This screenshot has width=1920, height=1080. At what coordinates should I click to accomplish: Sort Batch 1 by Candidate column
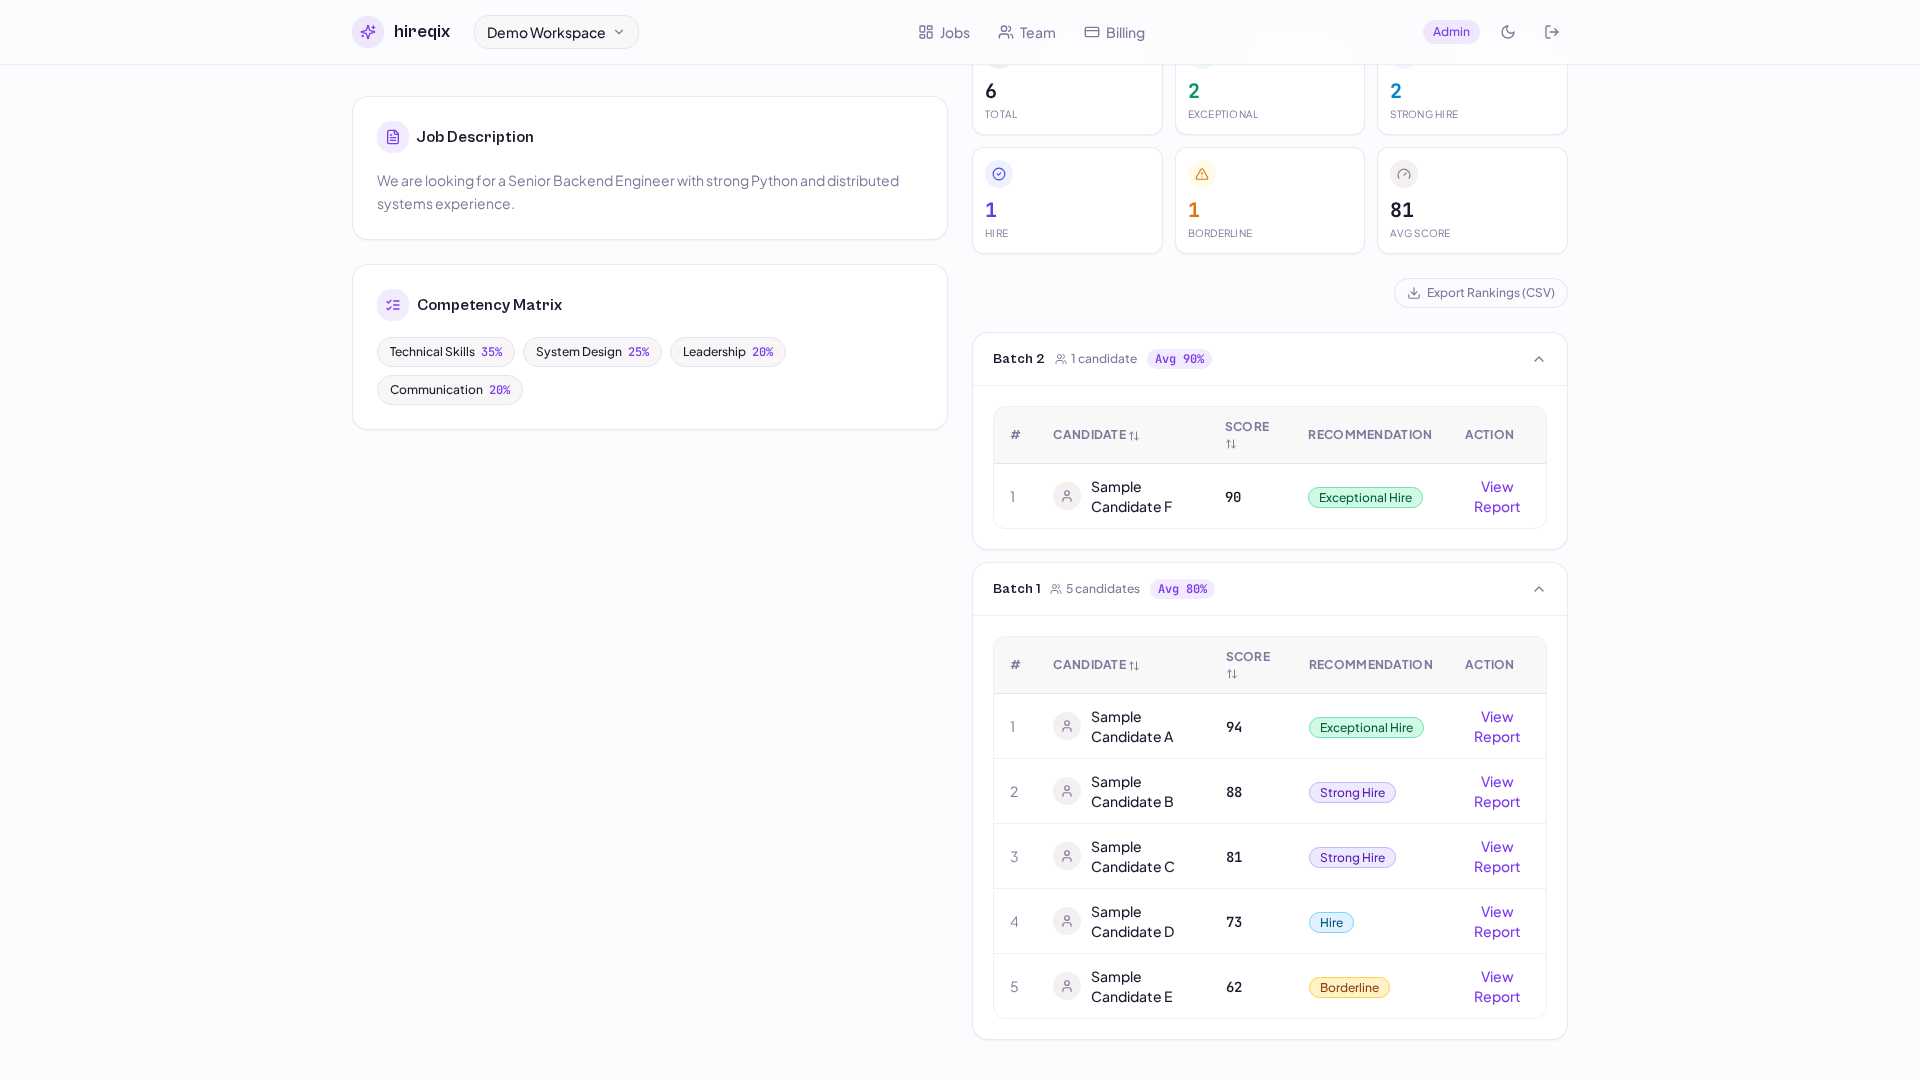coord(1096,665)
